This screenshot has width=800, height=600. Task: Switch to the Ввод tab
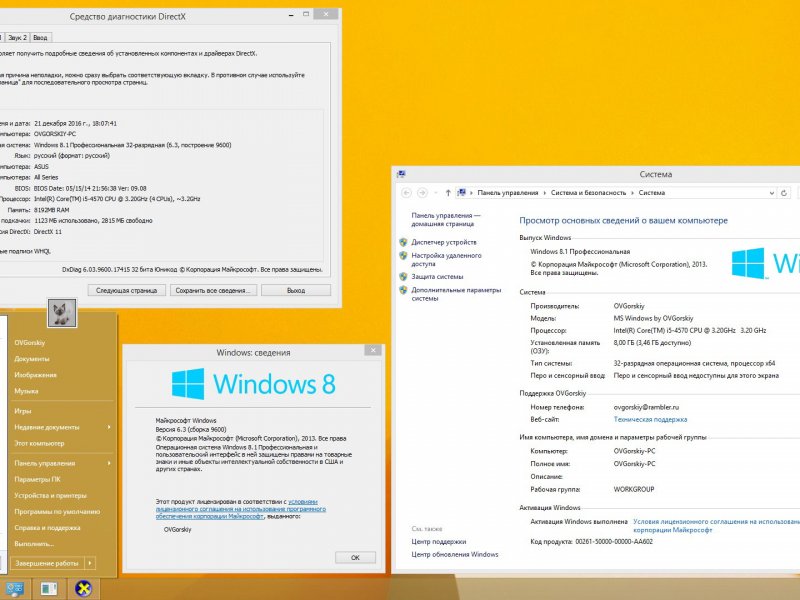(x=40, y=38)
